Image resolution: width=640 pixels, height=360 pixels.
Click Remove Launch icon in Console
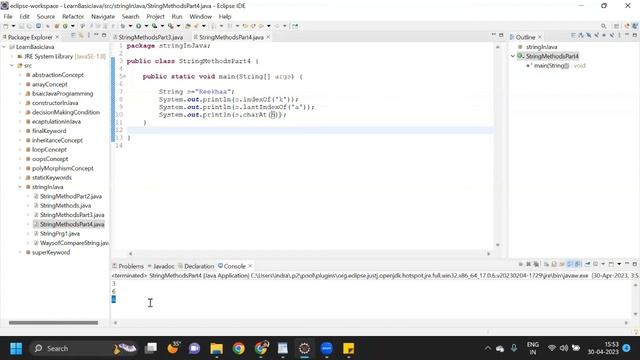(528, 264)
